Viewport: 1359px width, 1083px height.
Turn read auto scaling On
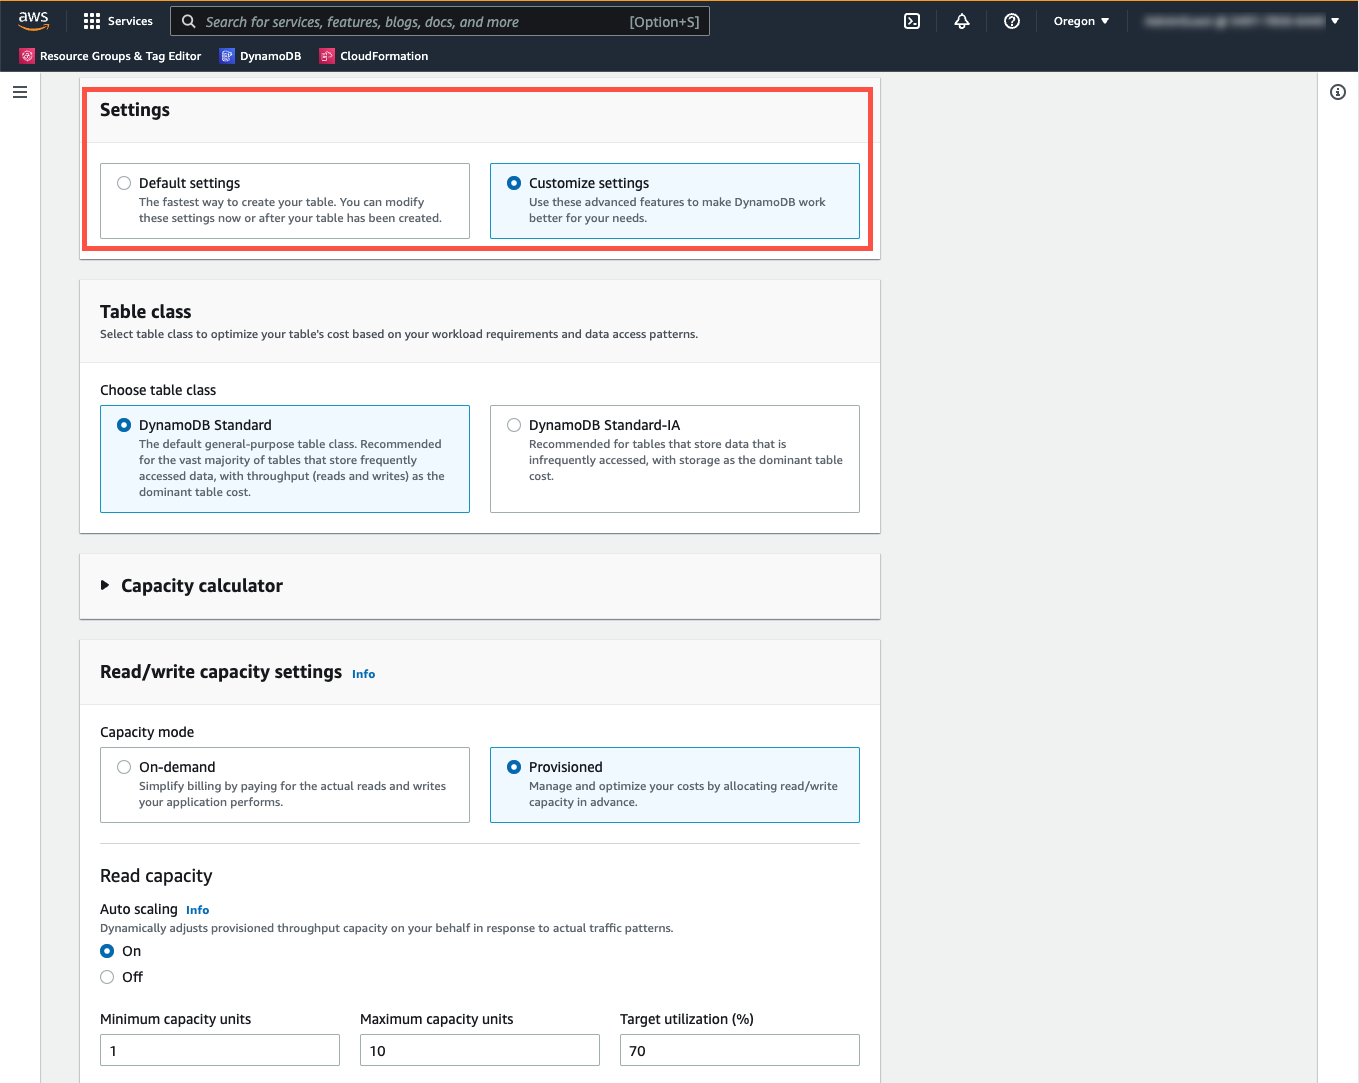tap(107, 951)
